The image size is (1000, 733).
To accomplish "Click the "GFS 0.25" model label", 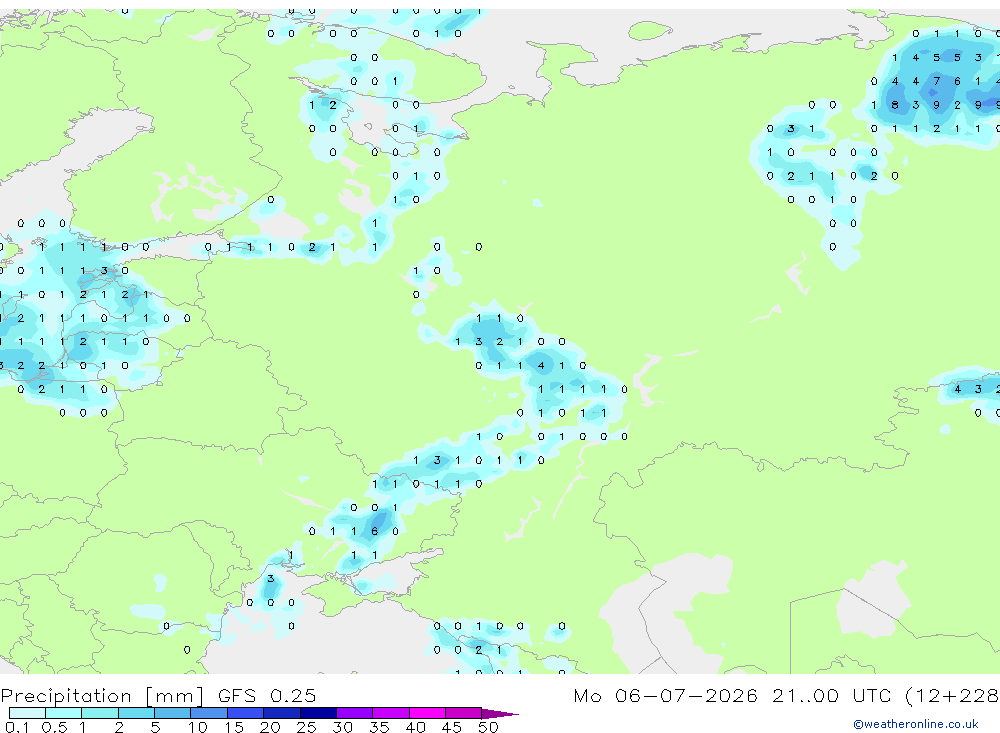I will click(267, 695).
